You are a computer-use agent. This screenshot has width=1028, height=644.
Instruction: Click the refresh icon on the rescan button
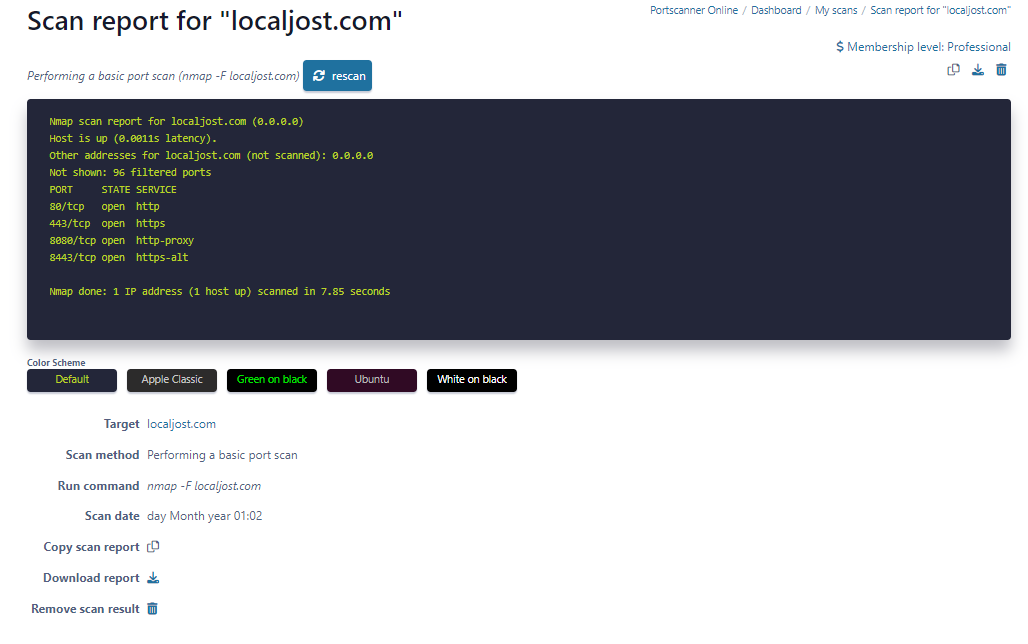(319, 75)
